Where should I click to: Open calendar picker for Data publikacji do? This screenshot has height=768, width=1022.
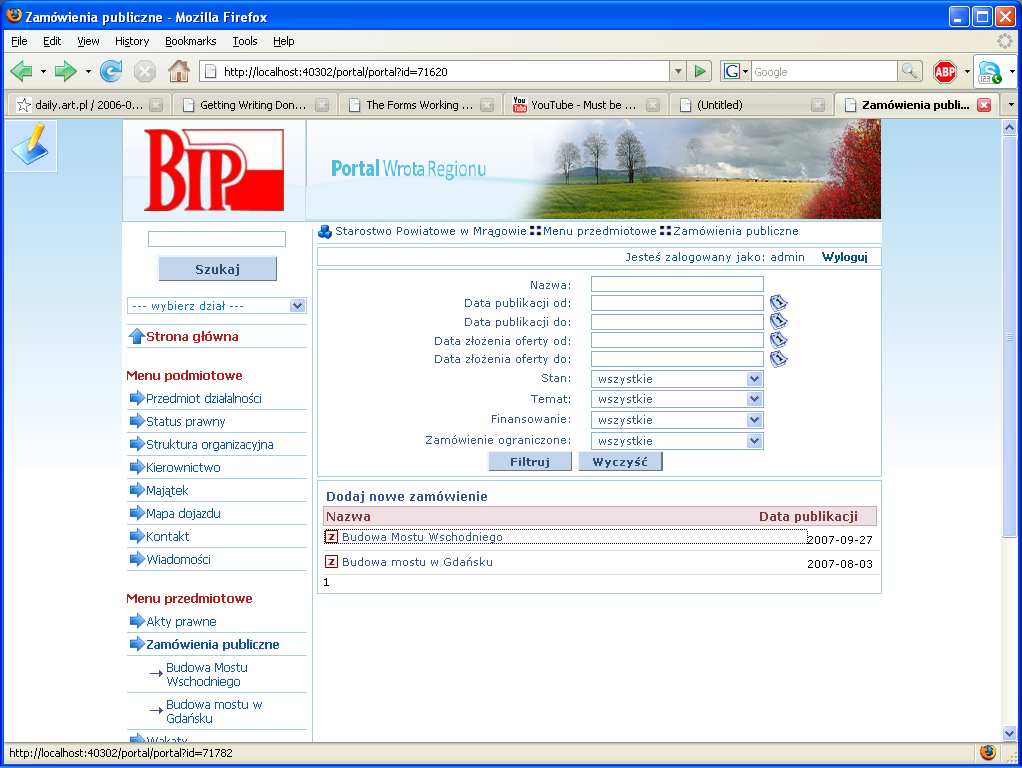[778, 321]
